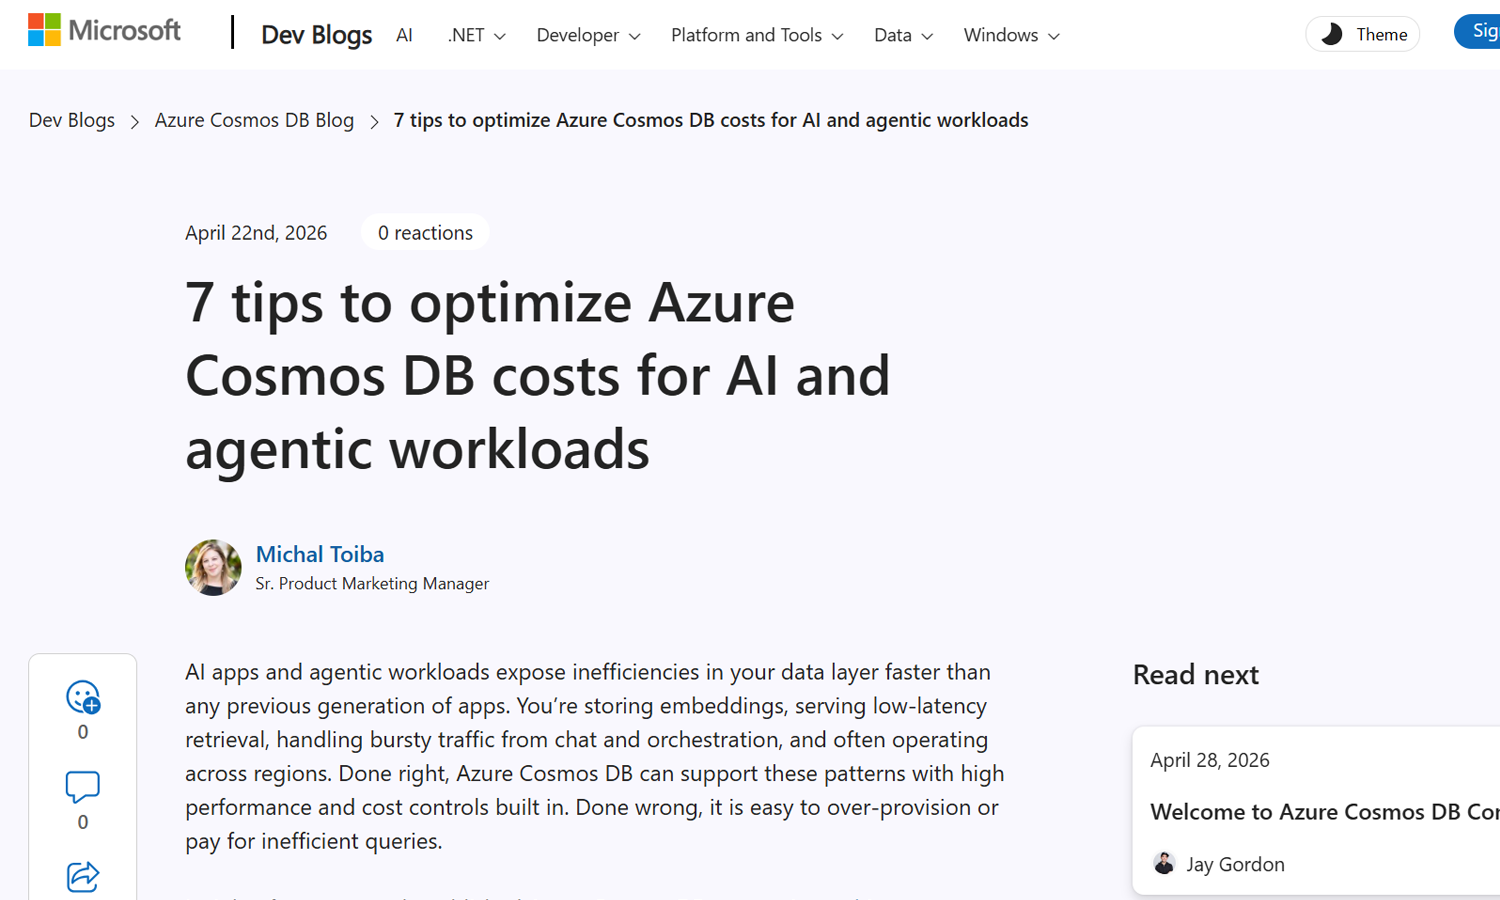Go to Dev Blogs home title
This screenshot has width=1500, height=900.
click(x=316, y=35)
